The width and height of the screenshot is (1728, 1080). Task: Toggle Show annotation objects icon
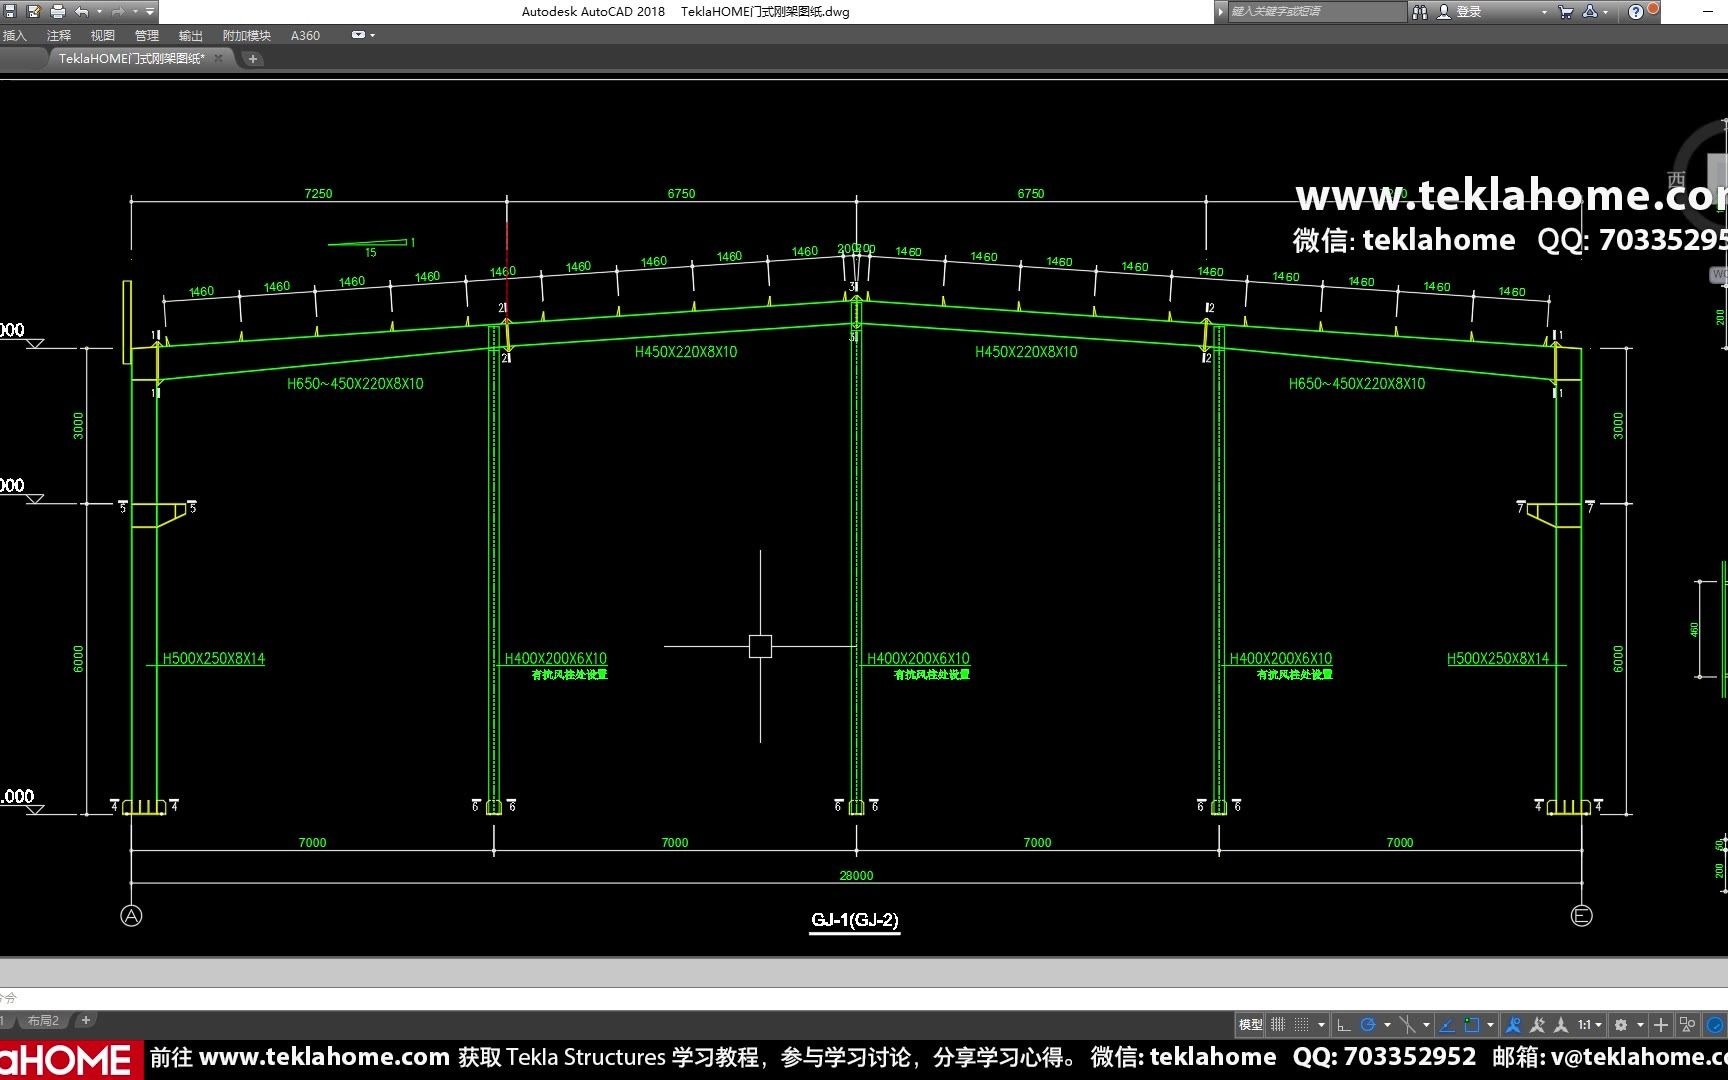coord(1513,1025)
